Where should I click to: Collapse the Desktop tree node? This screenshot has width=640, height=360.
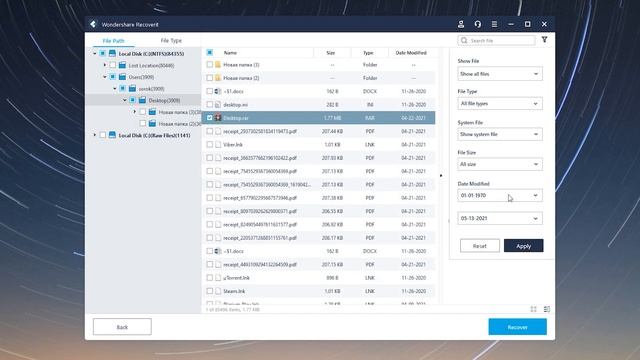(124, 100)
